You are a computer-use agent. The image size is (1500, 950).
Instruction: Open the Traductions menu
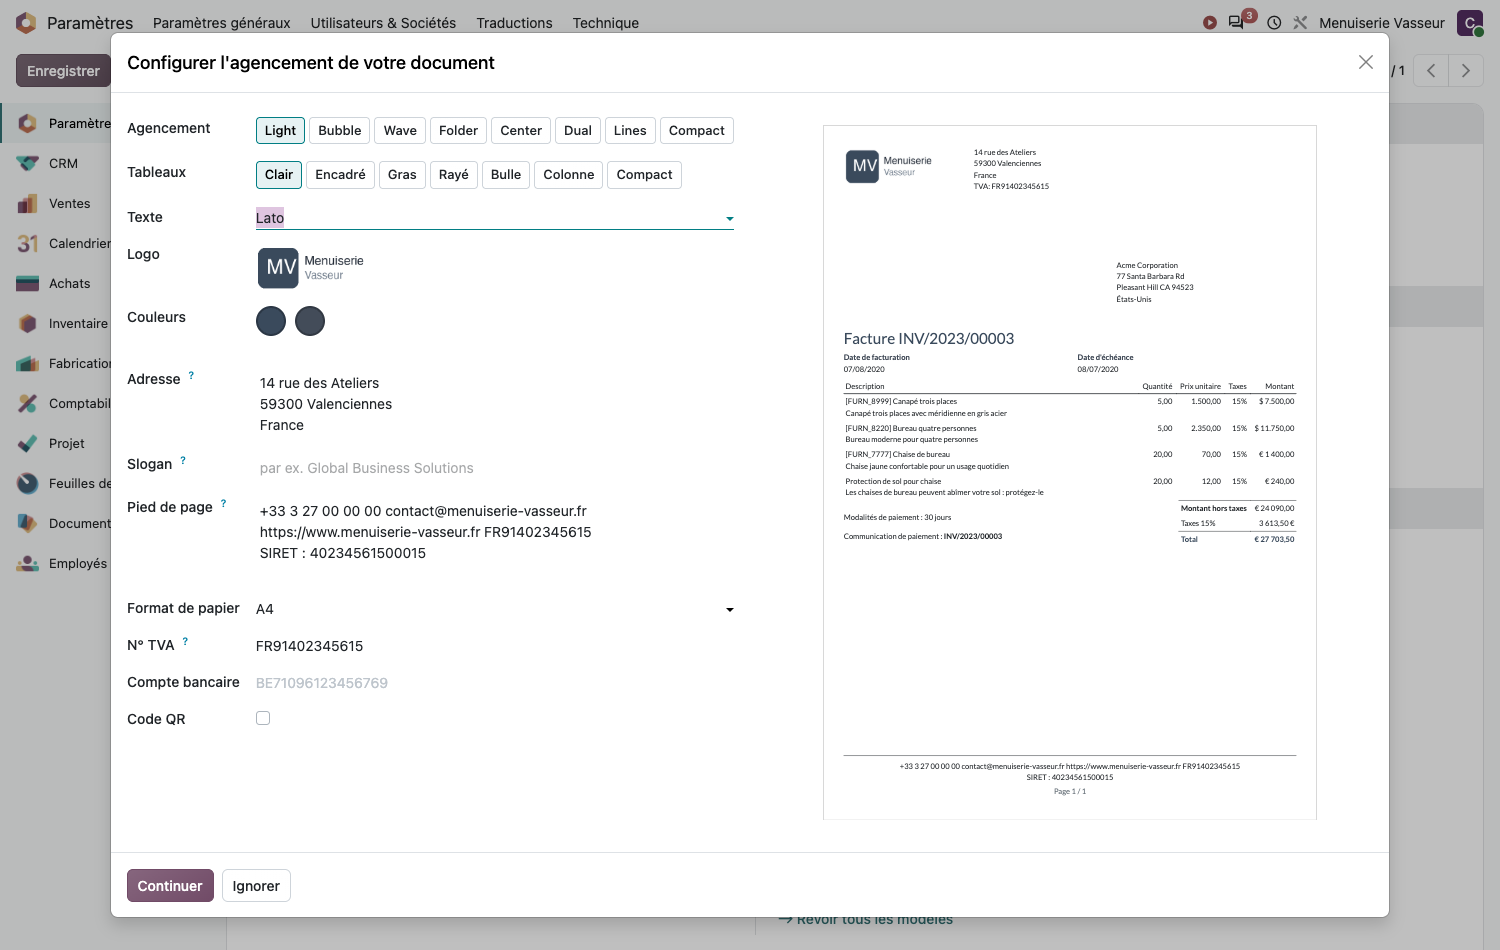(514, 22)
